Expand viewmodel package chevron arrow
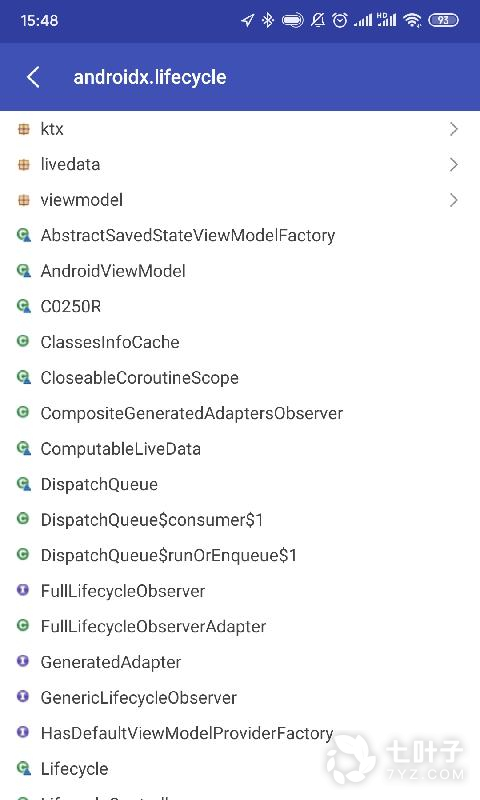This screenshot has height=800, width=480. click(x=453, y=200)
